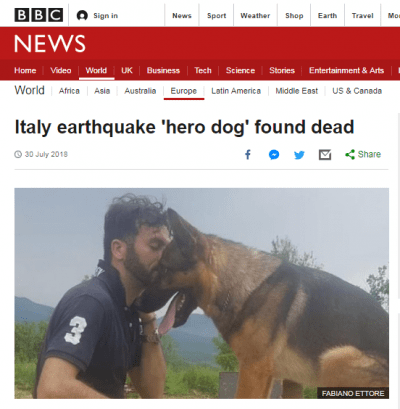The image size is (400, 409).
Task: Share article on Twitter icon
Action: [299, 155]
